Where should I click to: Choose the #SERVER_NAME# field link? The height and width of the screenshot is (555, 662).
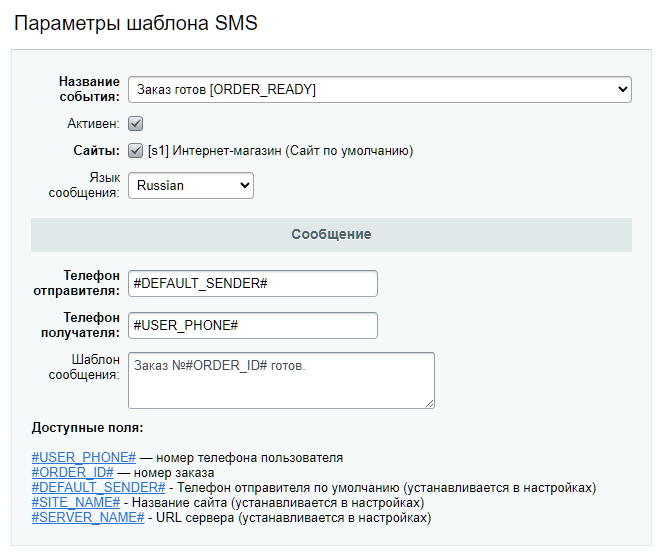pos(87,519)
